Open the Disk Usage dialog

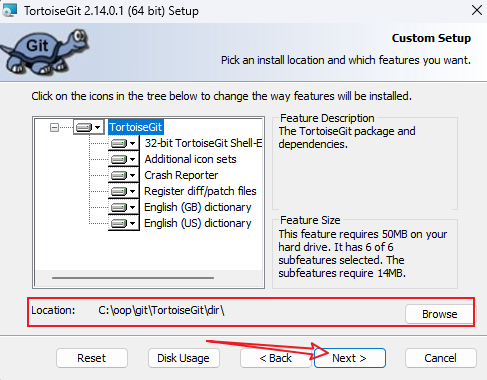[x=183, y=358]
